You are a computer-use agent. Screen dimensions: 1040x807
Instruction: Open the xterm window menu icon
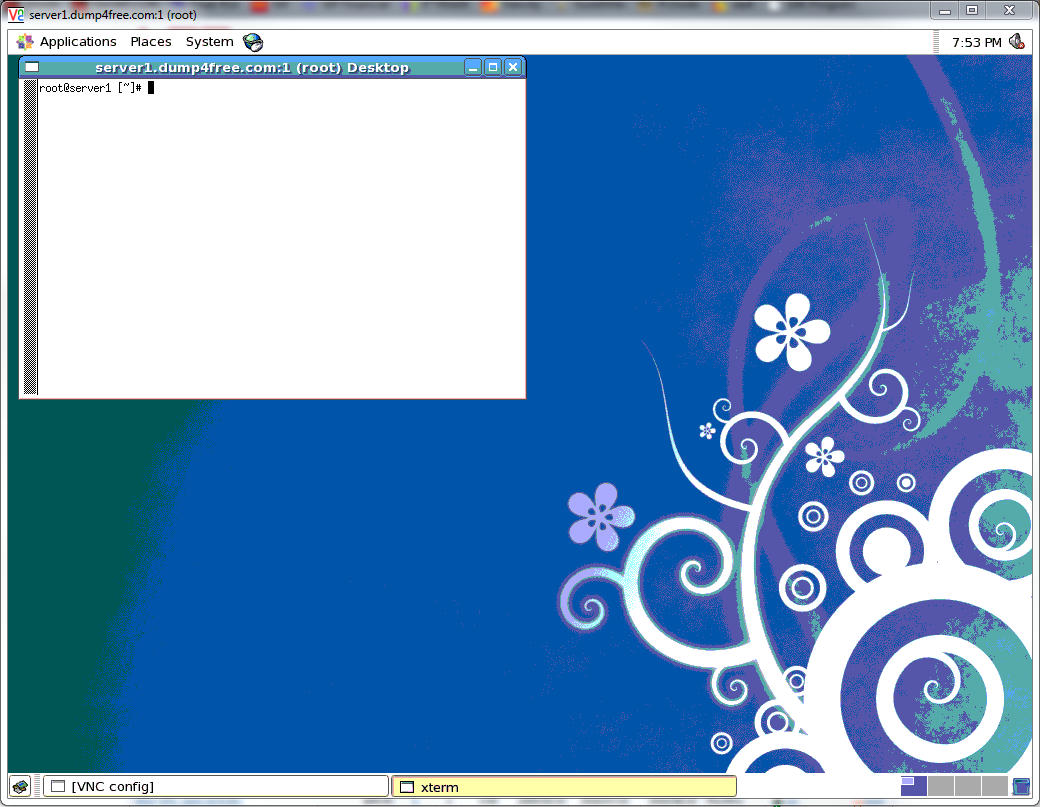pyautogui.click(x=32, y=67)
